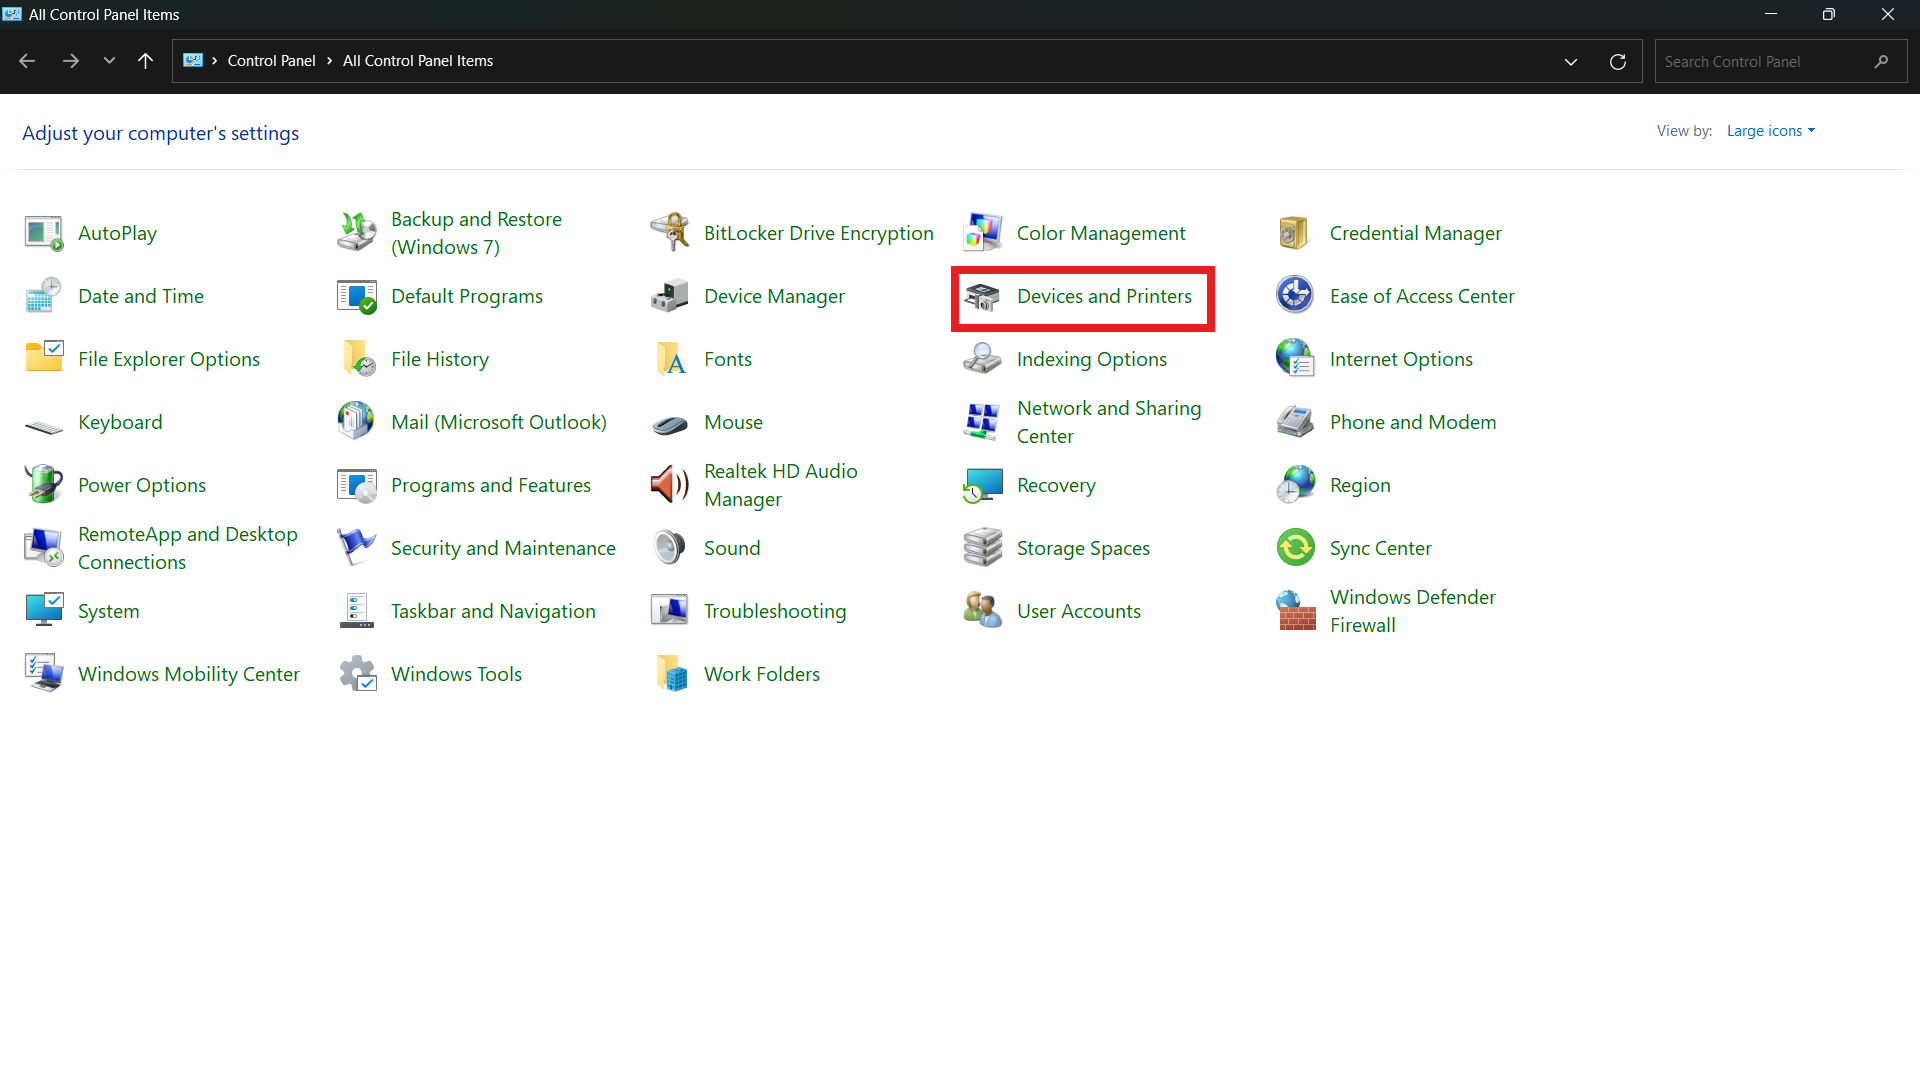
Task: Click the Troubleshooting link
Action: click(774, 611)
